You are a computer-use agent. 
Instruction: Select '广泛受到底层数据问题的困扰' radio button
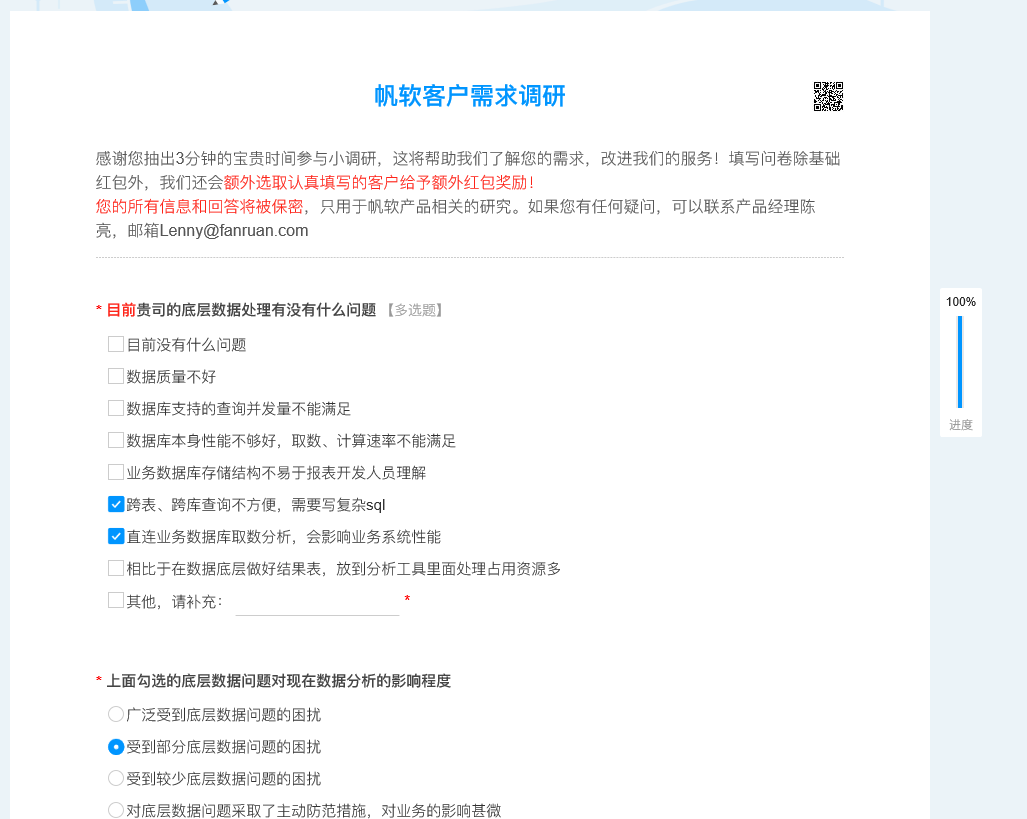pyautogui.click(x=116, y=714)
